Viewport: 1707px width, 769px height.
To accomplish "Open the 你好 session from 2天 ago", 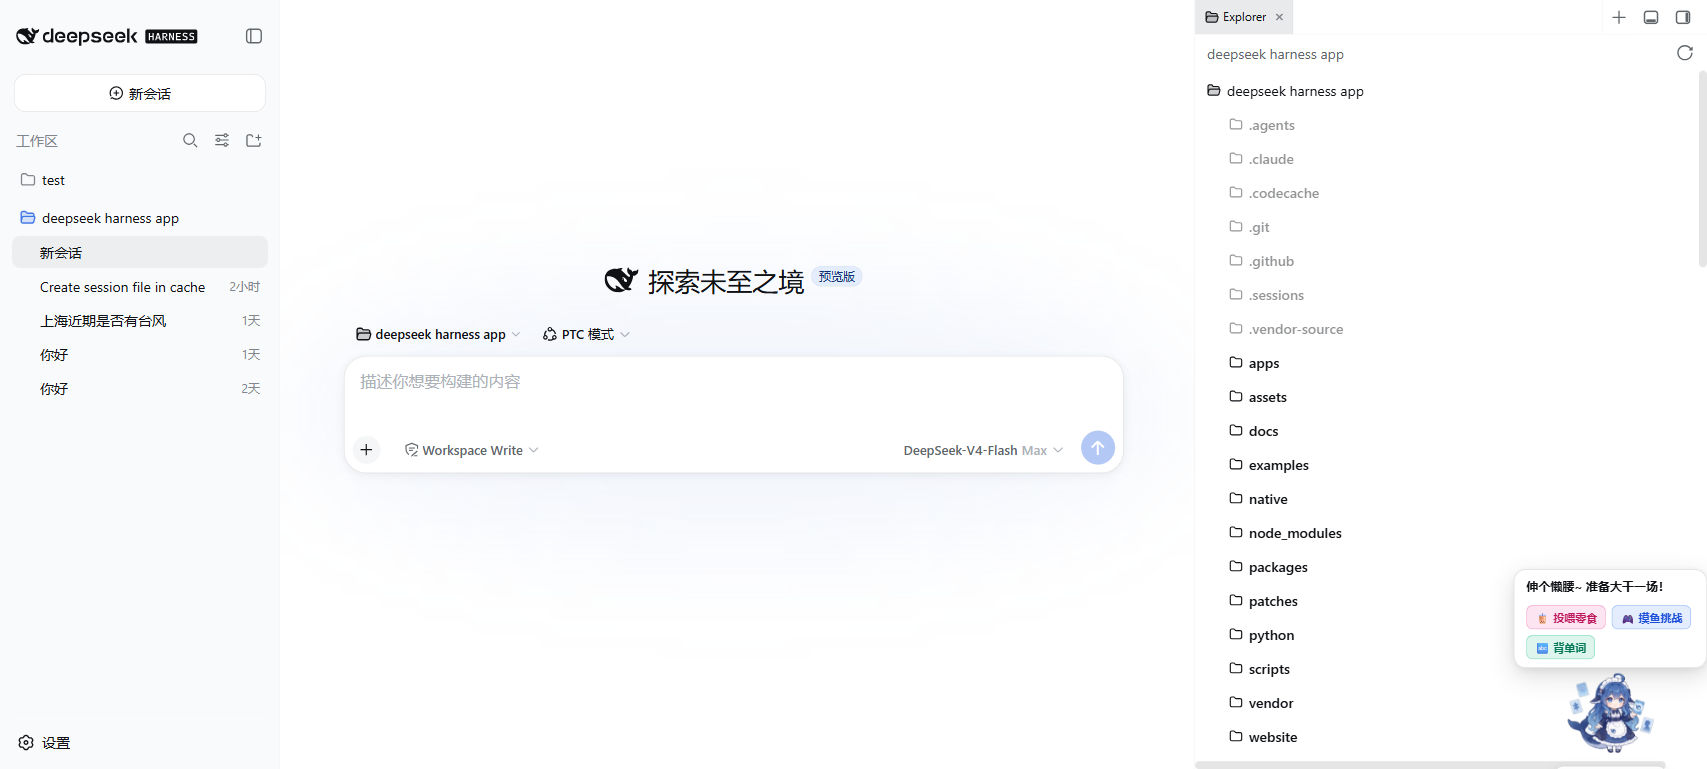I will [x=140, y=389].
